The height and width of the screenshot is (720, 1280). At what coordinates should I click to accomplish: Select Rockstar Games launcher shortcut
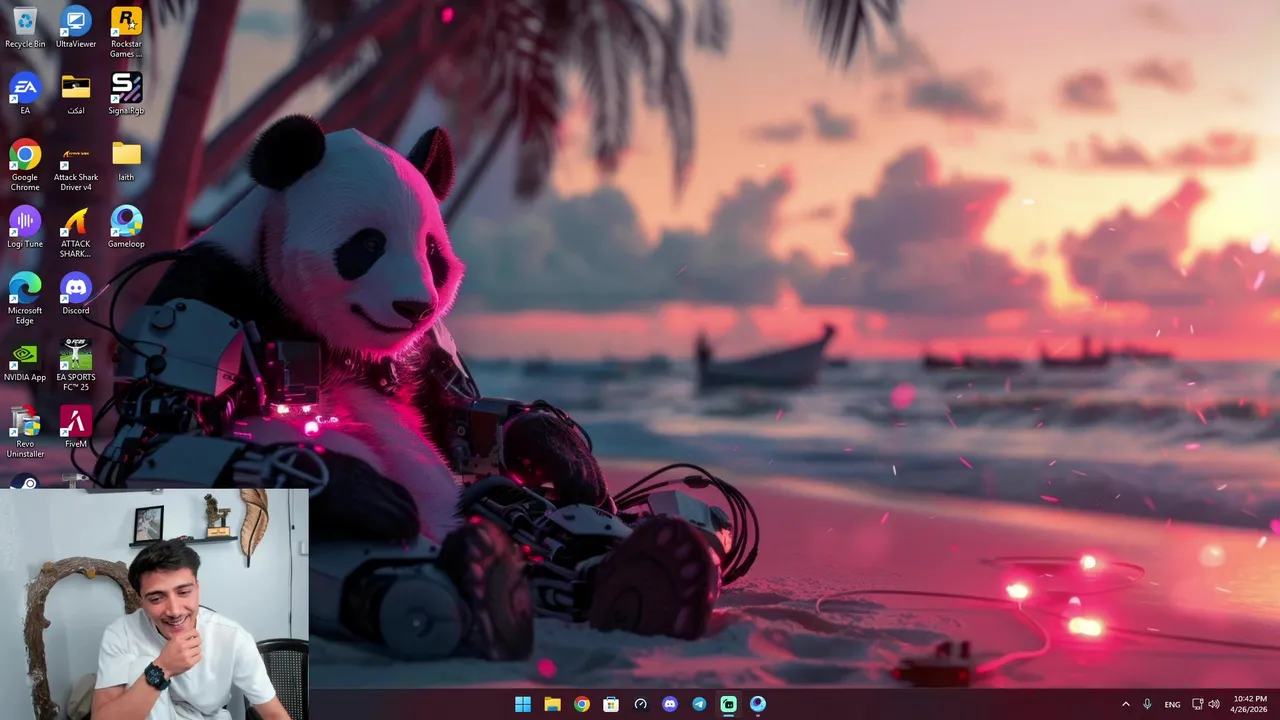click(x=126, y=32)
